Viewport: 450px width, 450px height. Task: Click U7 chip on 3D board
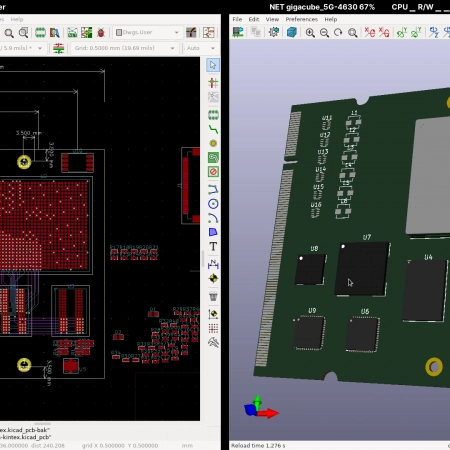tap(362, 269)
